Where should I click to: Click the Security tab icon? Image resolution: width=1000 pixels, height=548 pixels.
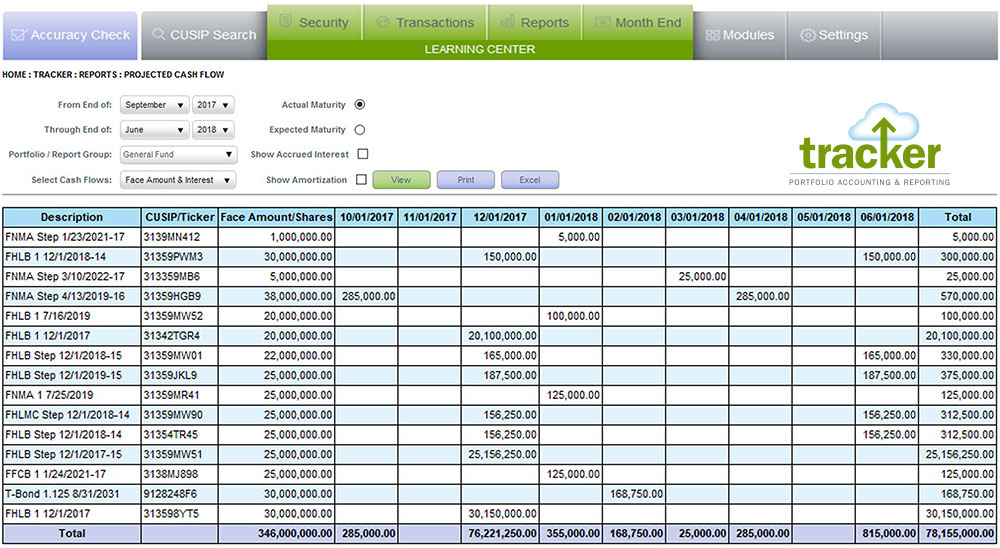(285, 21)
